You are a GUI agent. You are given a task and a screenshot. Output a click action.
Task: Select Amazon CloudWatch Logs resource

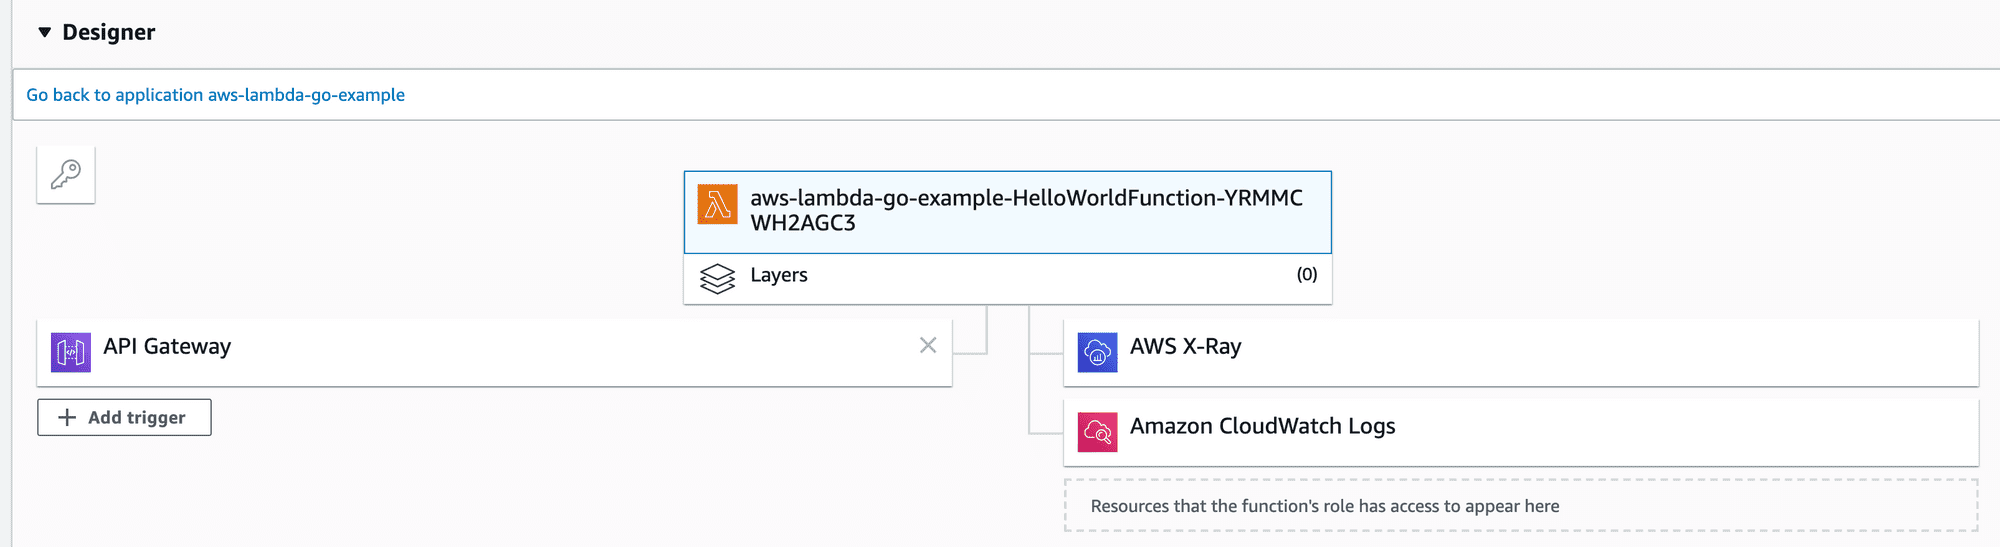[1521, 432]
